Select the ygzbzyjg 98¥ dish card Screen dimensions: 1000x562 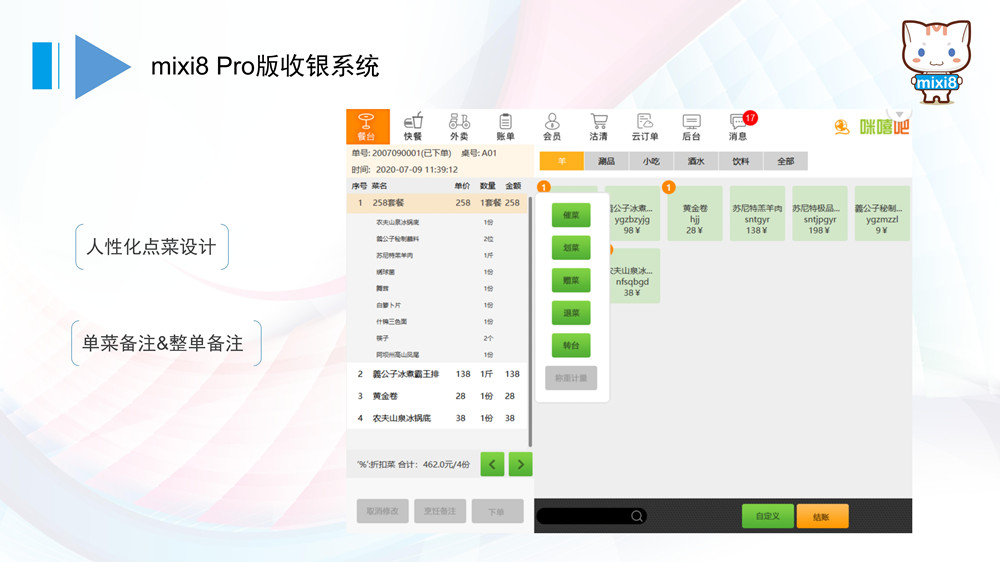(633, 214)
